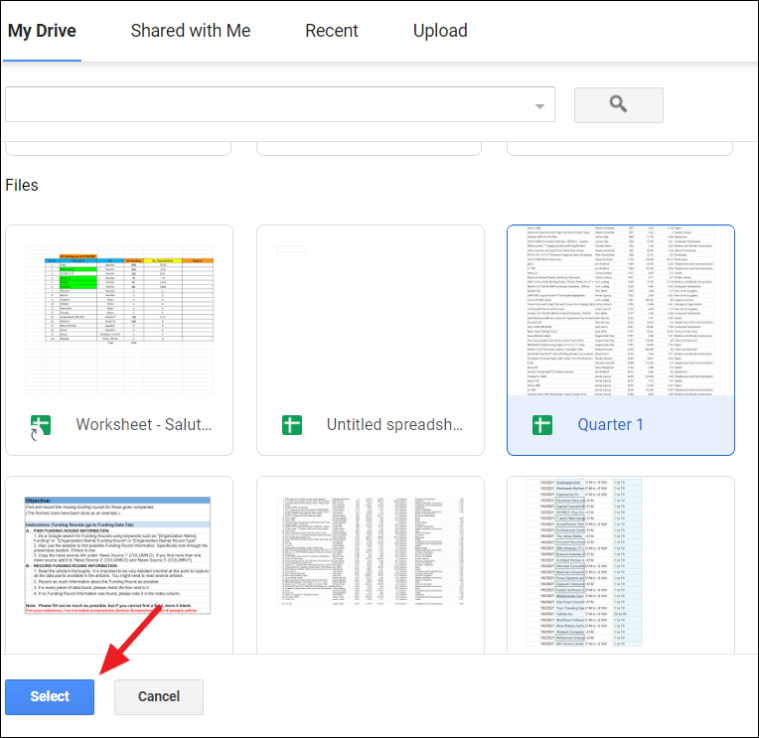This screenshot has height=738, width=759.
Task: Switch to the Recent tab
Action: 332,31
